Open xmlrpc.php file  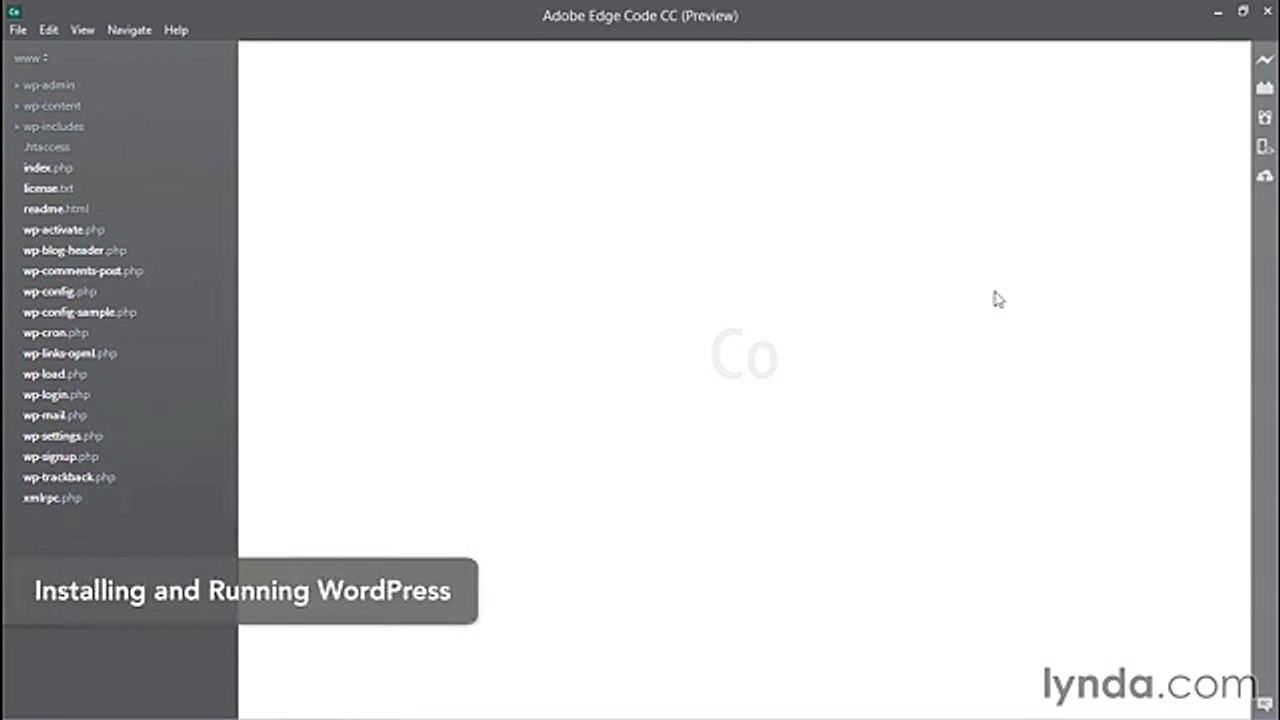52,498
